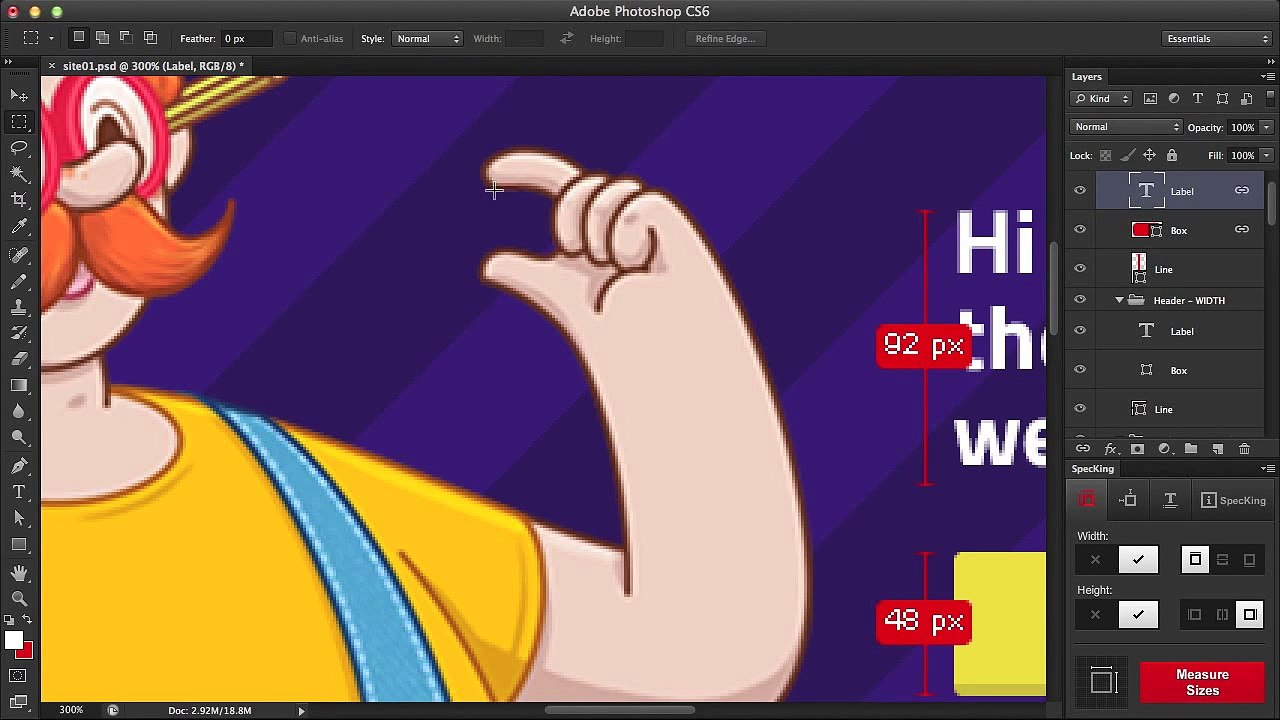Image resolution: width=1280 pixels, height=720 pixels.
Task: Open SpecKing info tab
Action: tap(1234, 500)
